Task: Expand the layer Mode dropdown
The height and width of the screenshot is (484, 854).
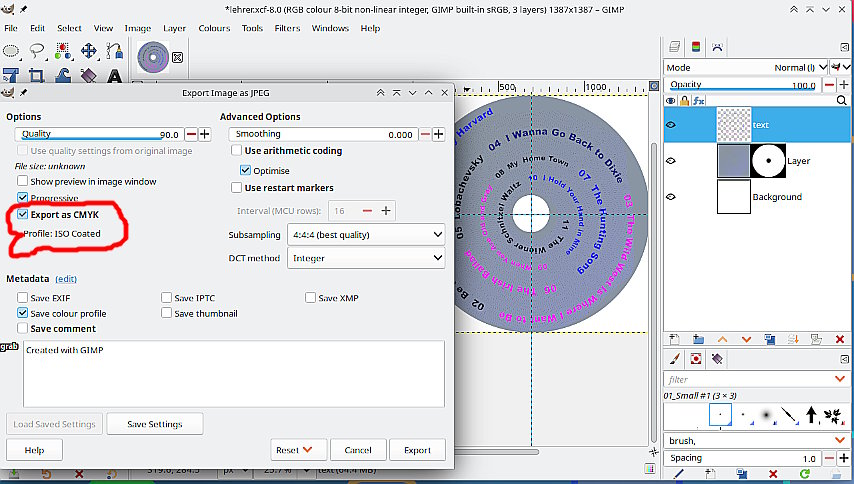Action: point(795,67)
